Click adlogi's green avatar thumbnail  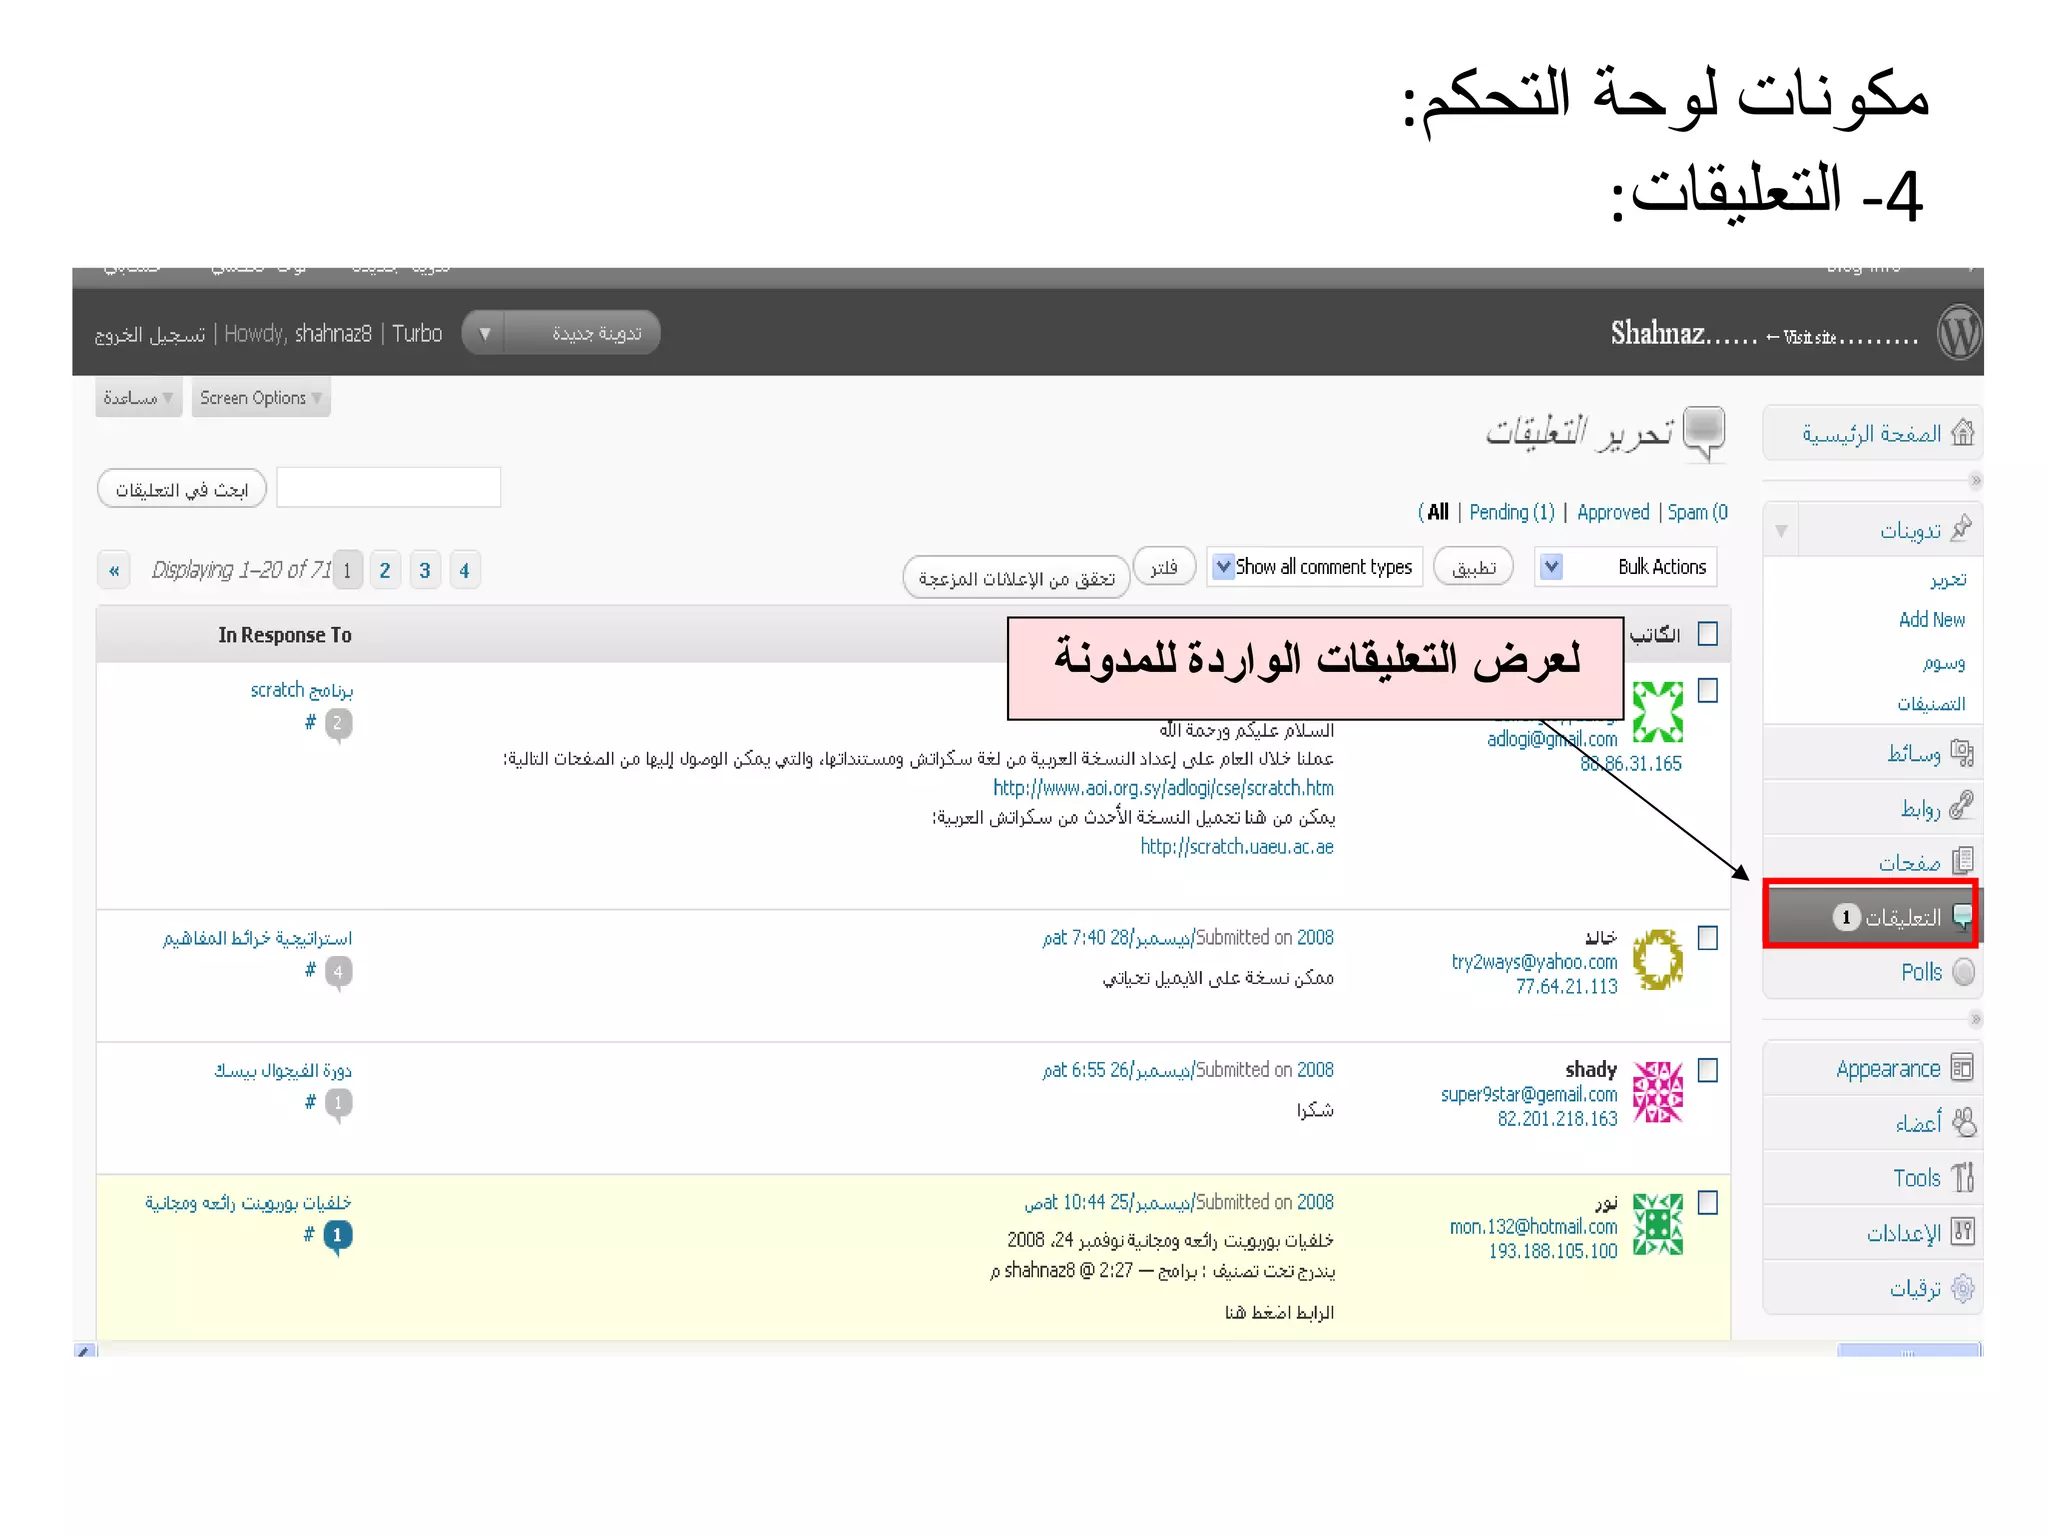coord(1657,712)
